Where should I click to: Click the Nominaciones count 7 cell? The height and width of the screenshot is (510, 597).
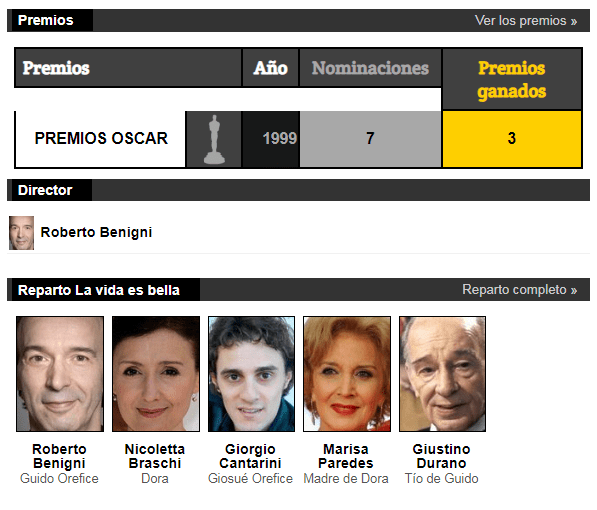pos(370,139)
